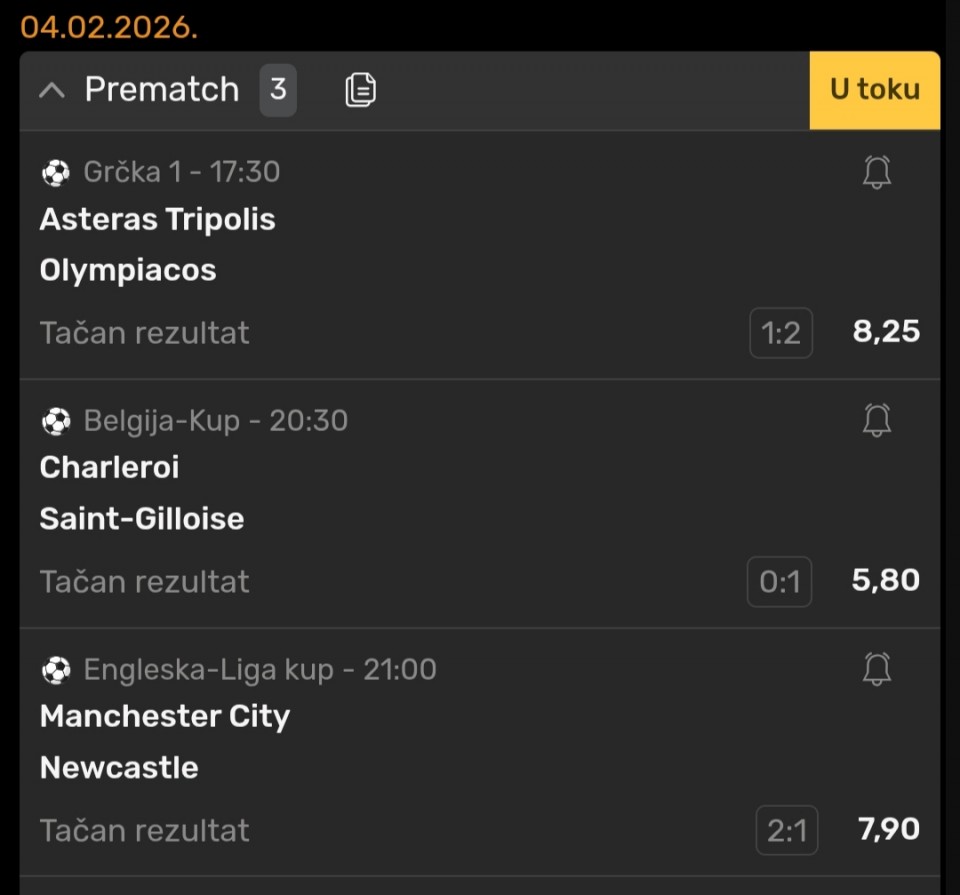Viewport: 960px width, 895px height.
Task: Click the Prematch section title
Action: click(162, 90)
